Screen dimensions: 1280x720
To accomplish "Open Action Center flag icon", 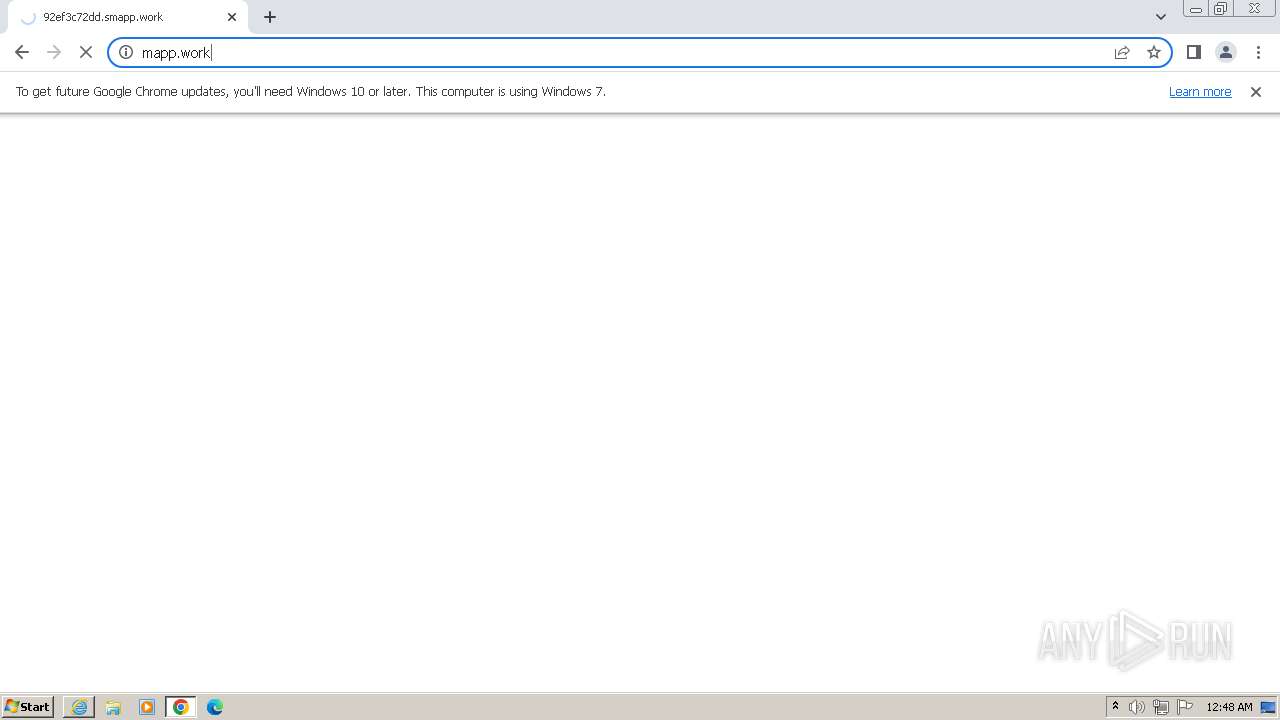I will click(x=1185, y=707).
